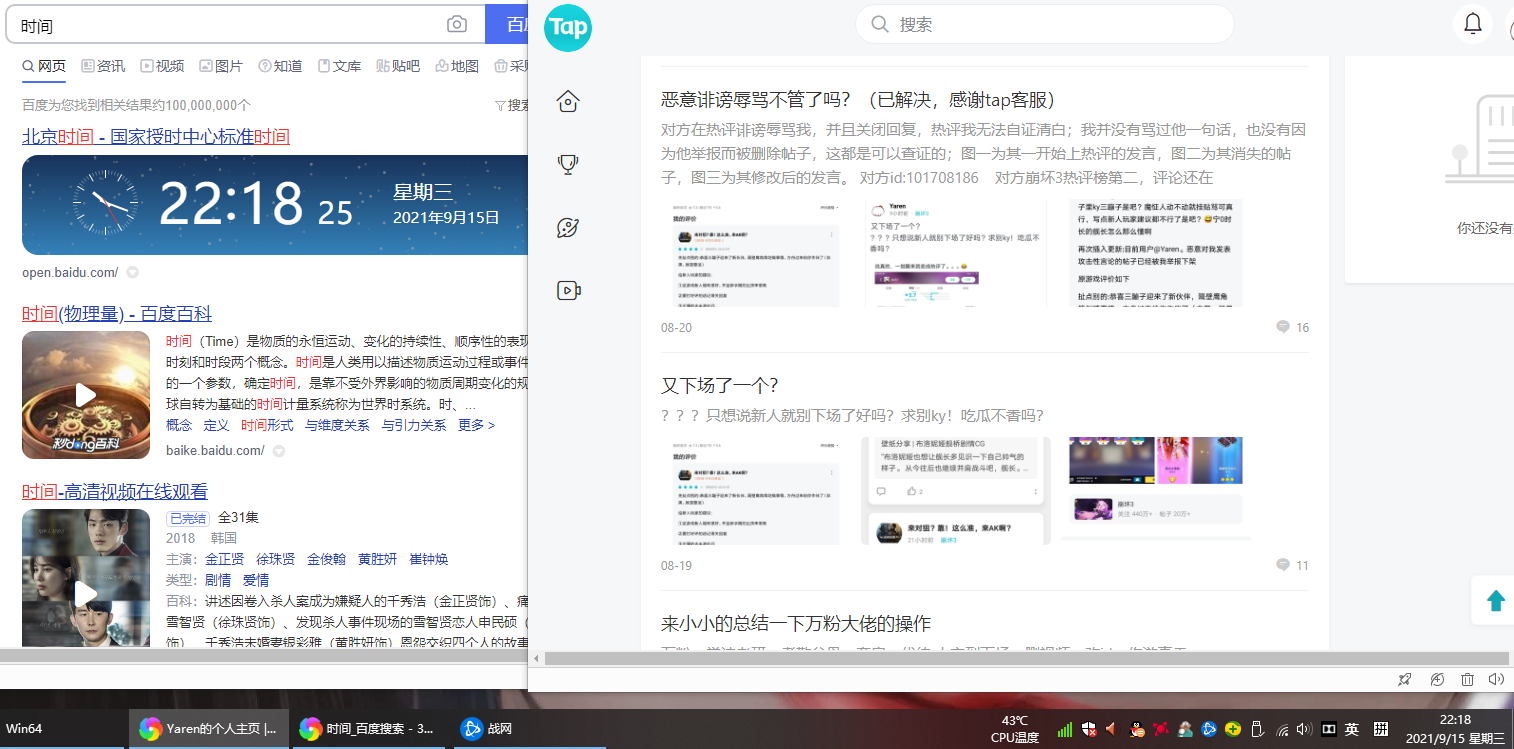1514x749 pixels.
Task: Click the 概念 sublink under Baike result
Action: [x=179, y=425]
